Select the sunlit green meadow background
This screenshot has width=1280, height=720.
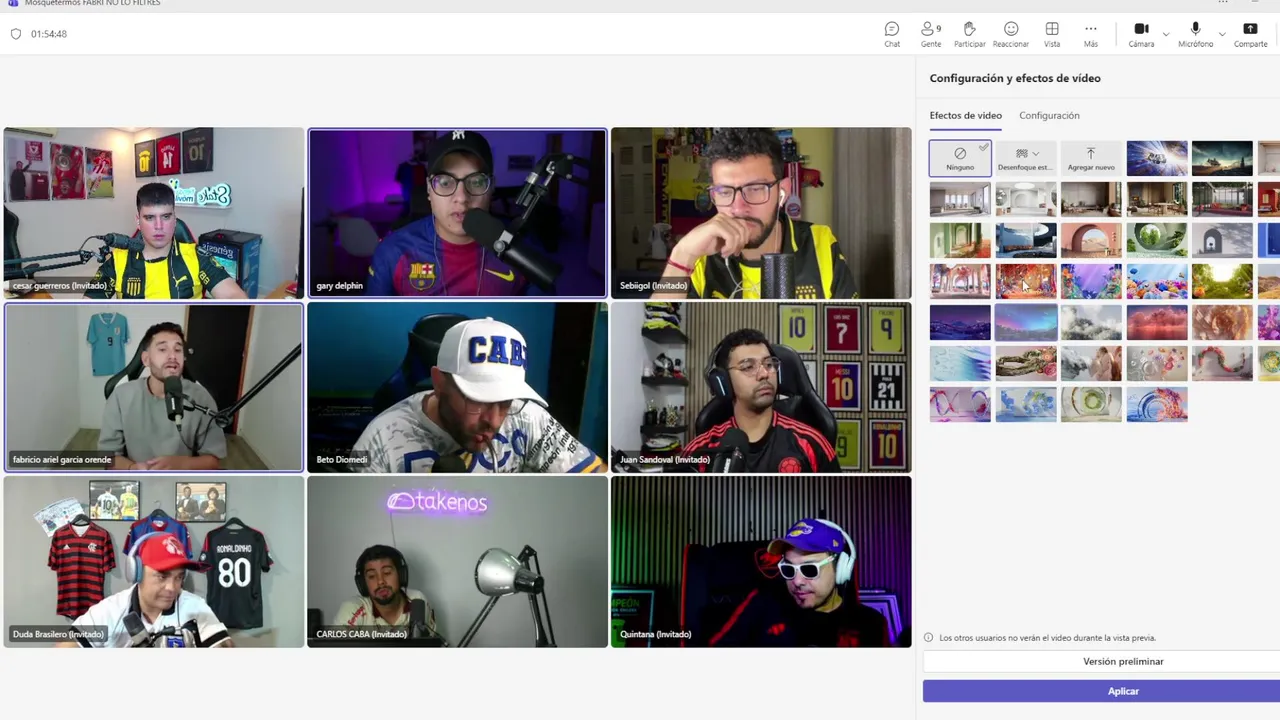click(1222, 281)
